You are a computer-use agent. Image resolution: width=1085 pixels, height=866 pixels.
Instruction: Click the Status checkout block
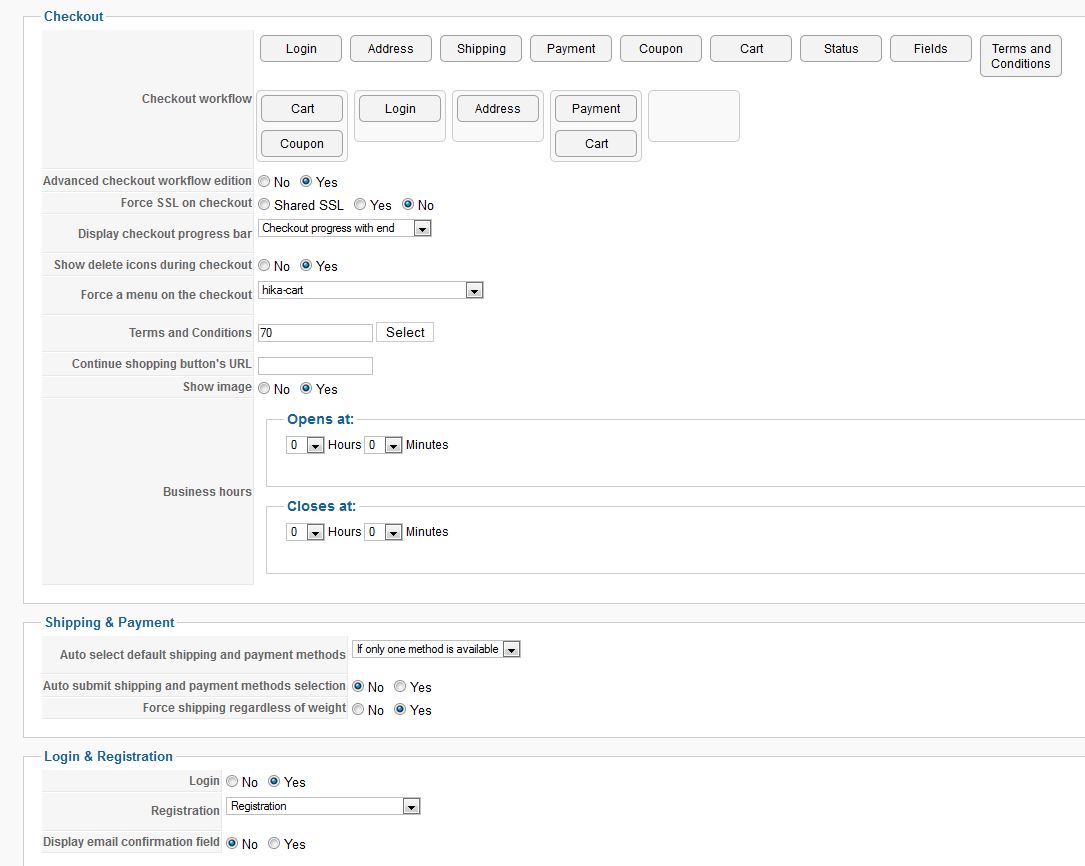(x=841, y=49)
